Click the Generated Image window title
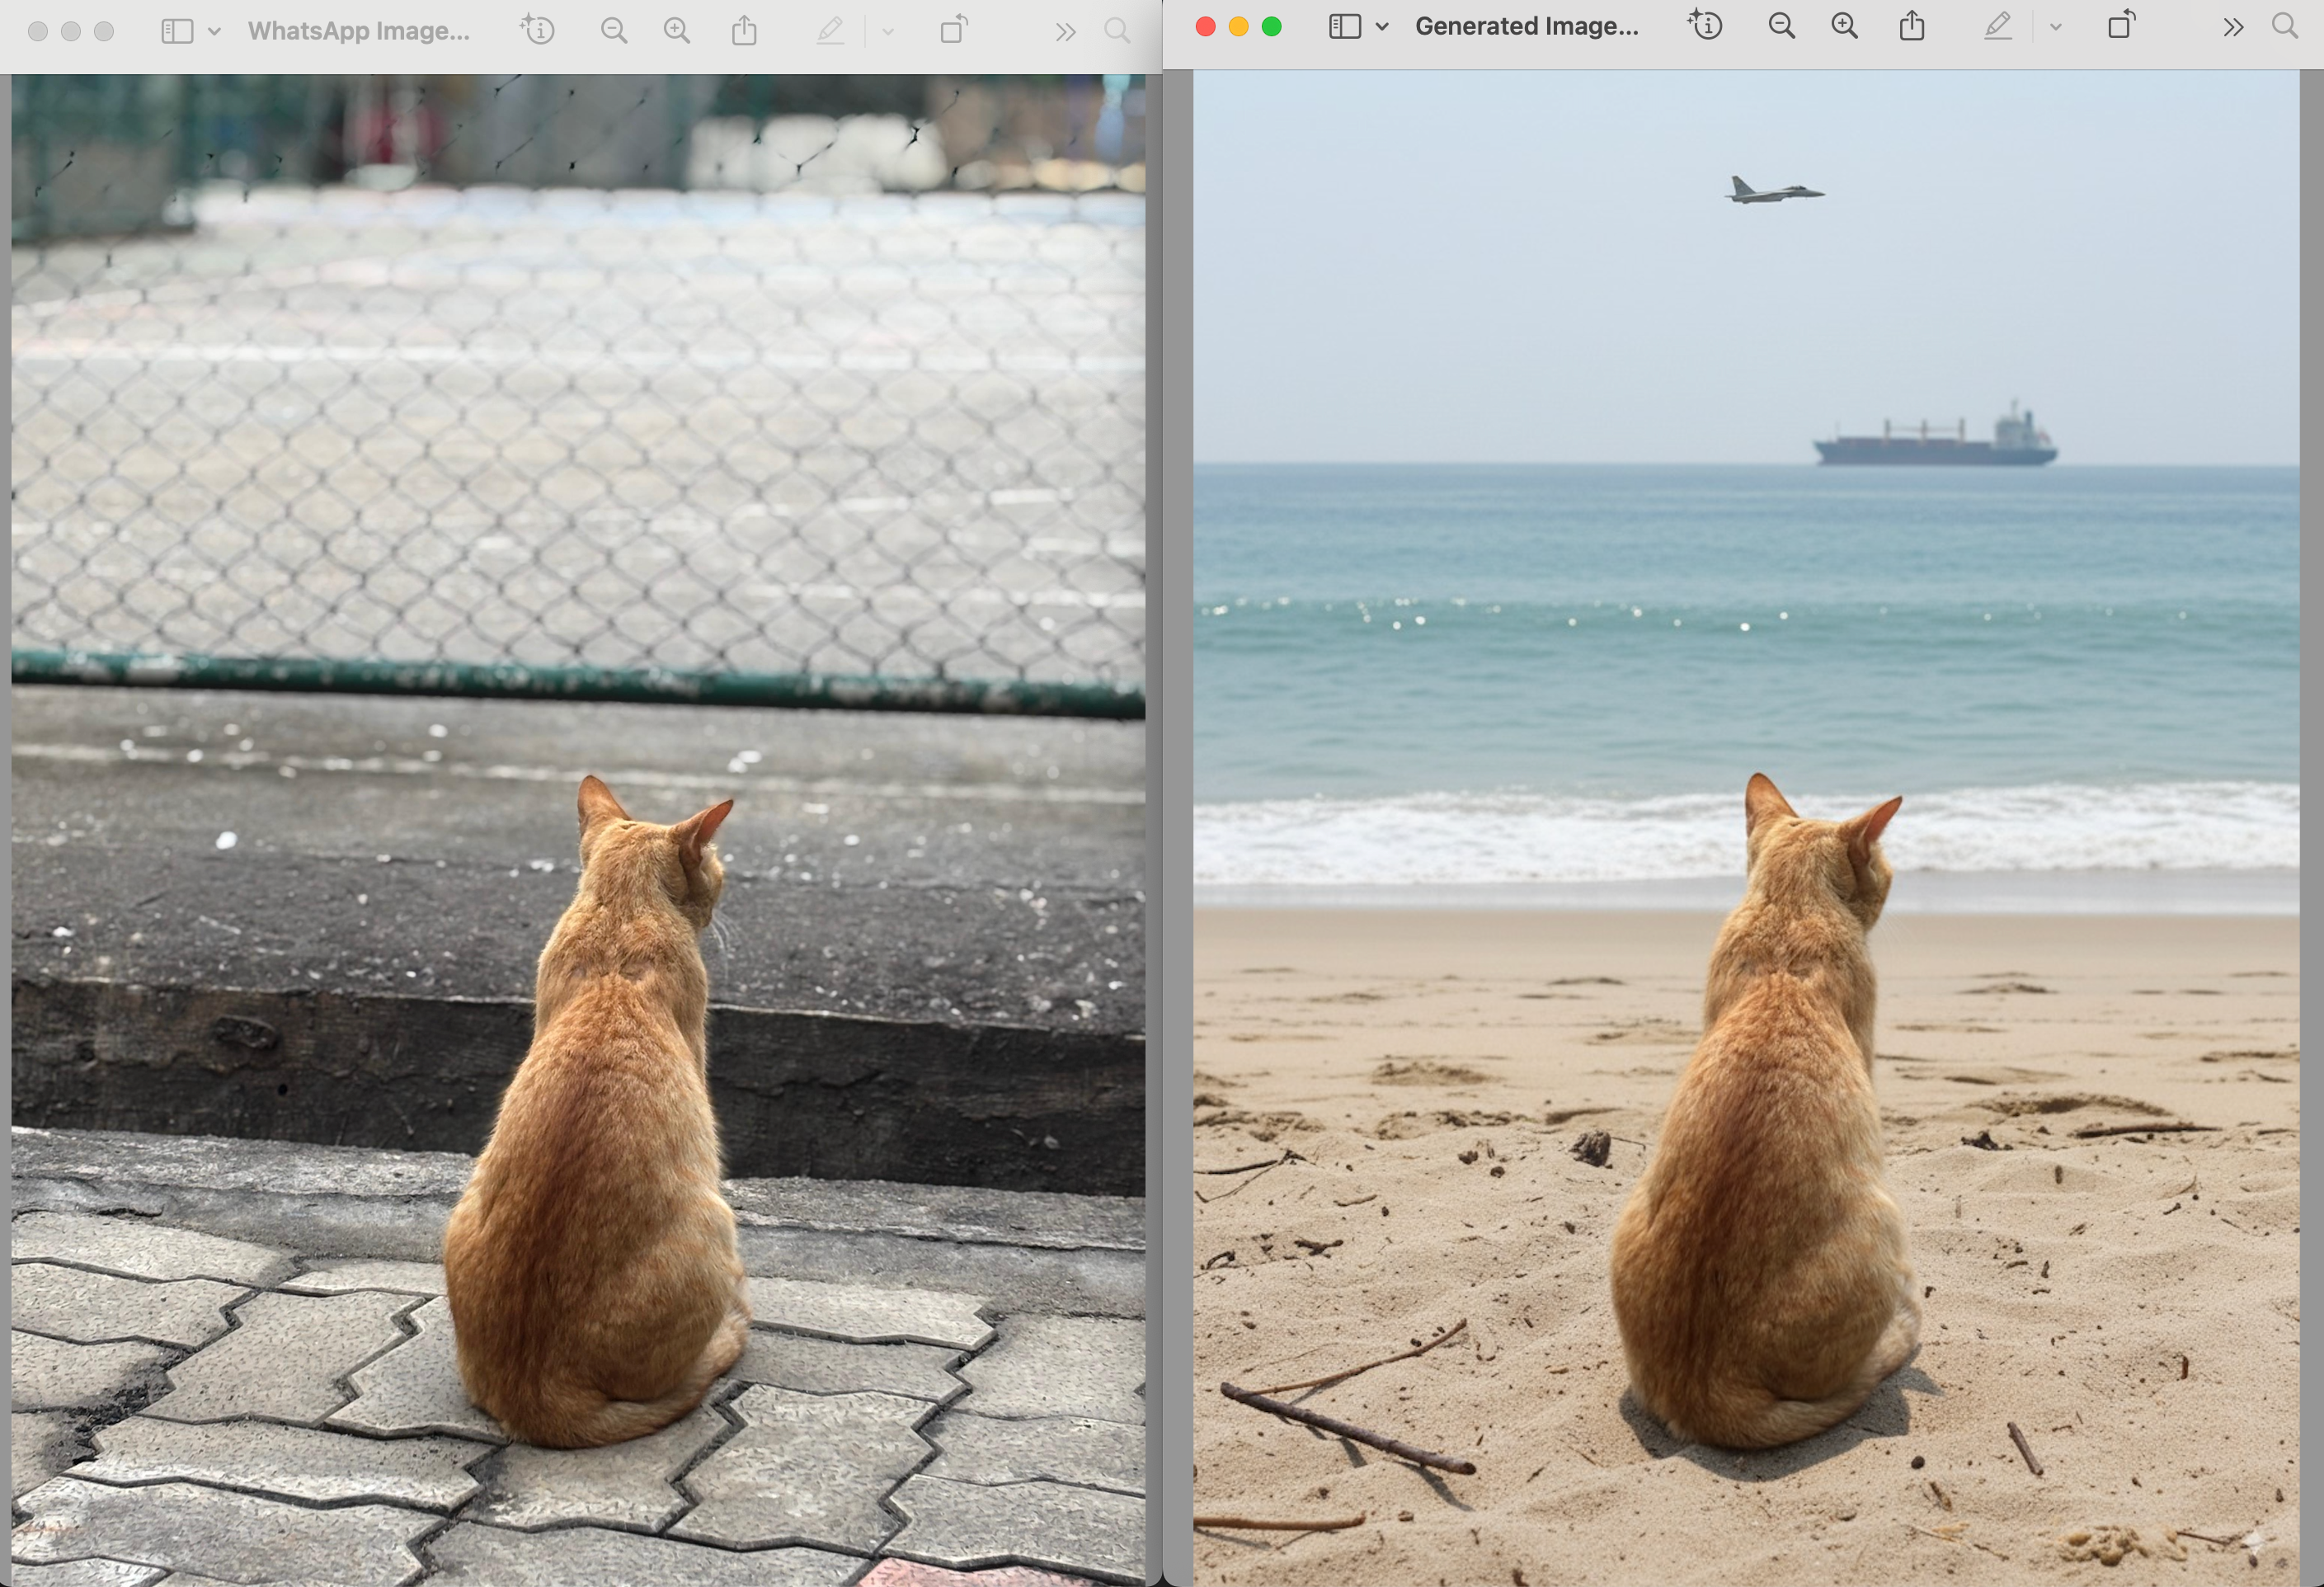This screenshot has height=1587, width=2324. 1526,26
